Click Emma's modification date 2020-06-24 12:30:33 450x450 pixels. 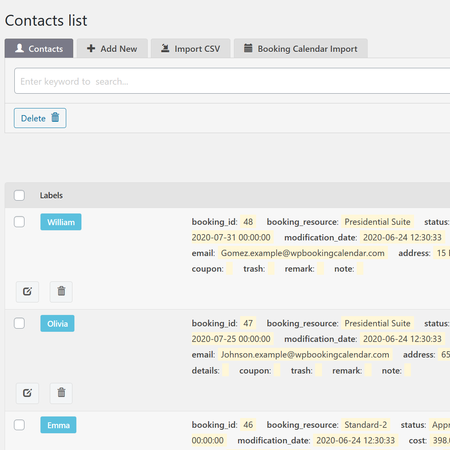click(356, 440)
